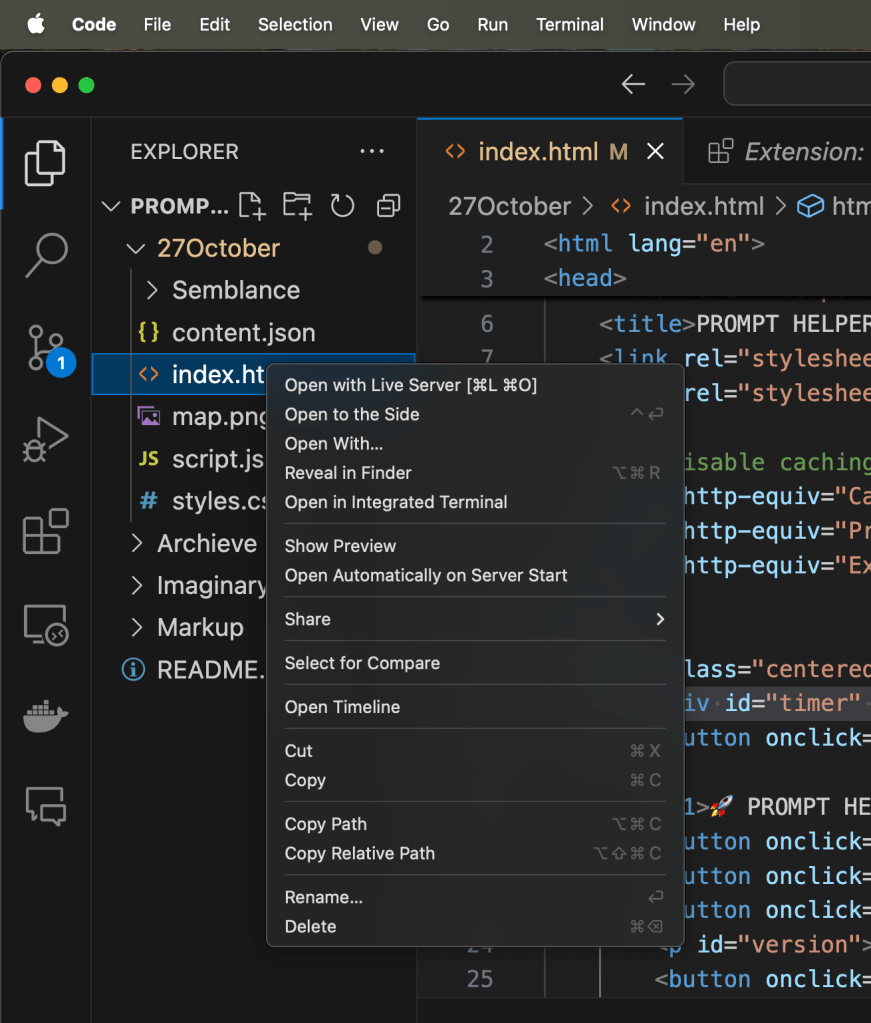Click New Folder icon in Explorer header
The image size is (871, 1023).
pos(297,206)
